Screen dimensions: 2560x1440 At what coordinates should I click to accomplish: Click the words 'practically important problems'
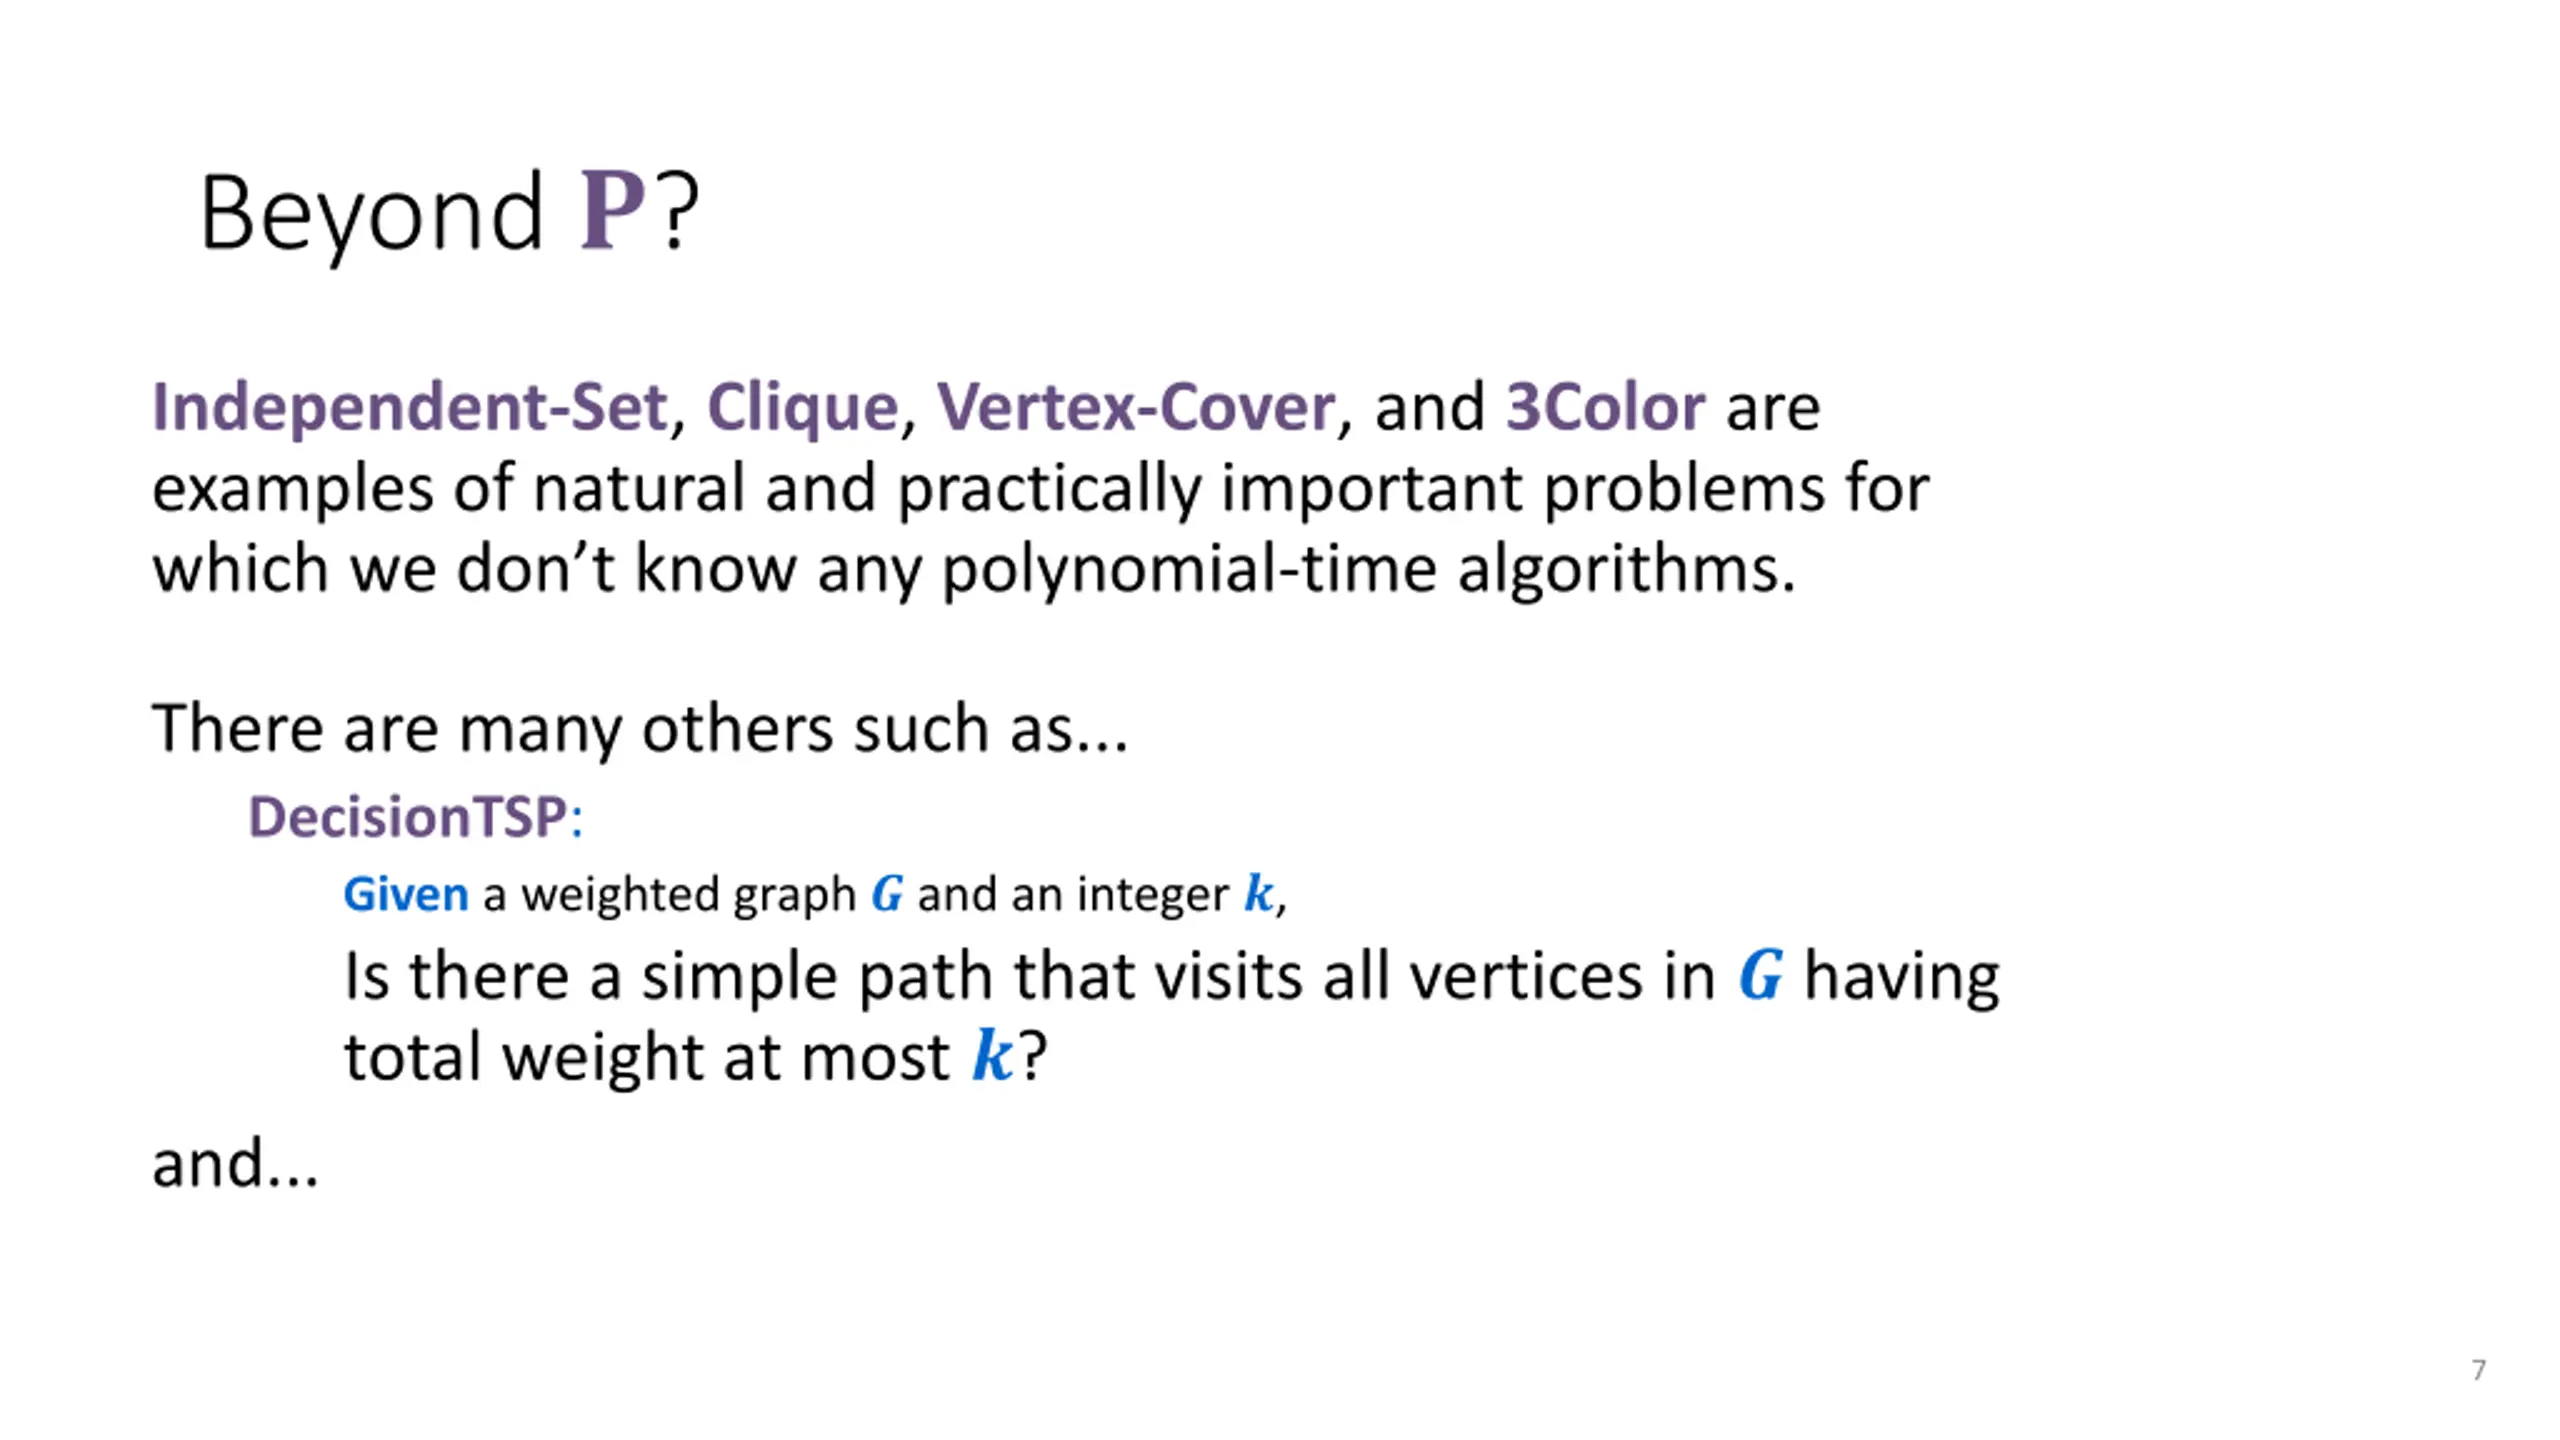(1361, 489)
